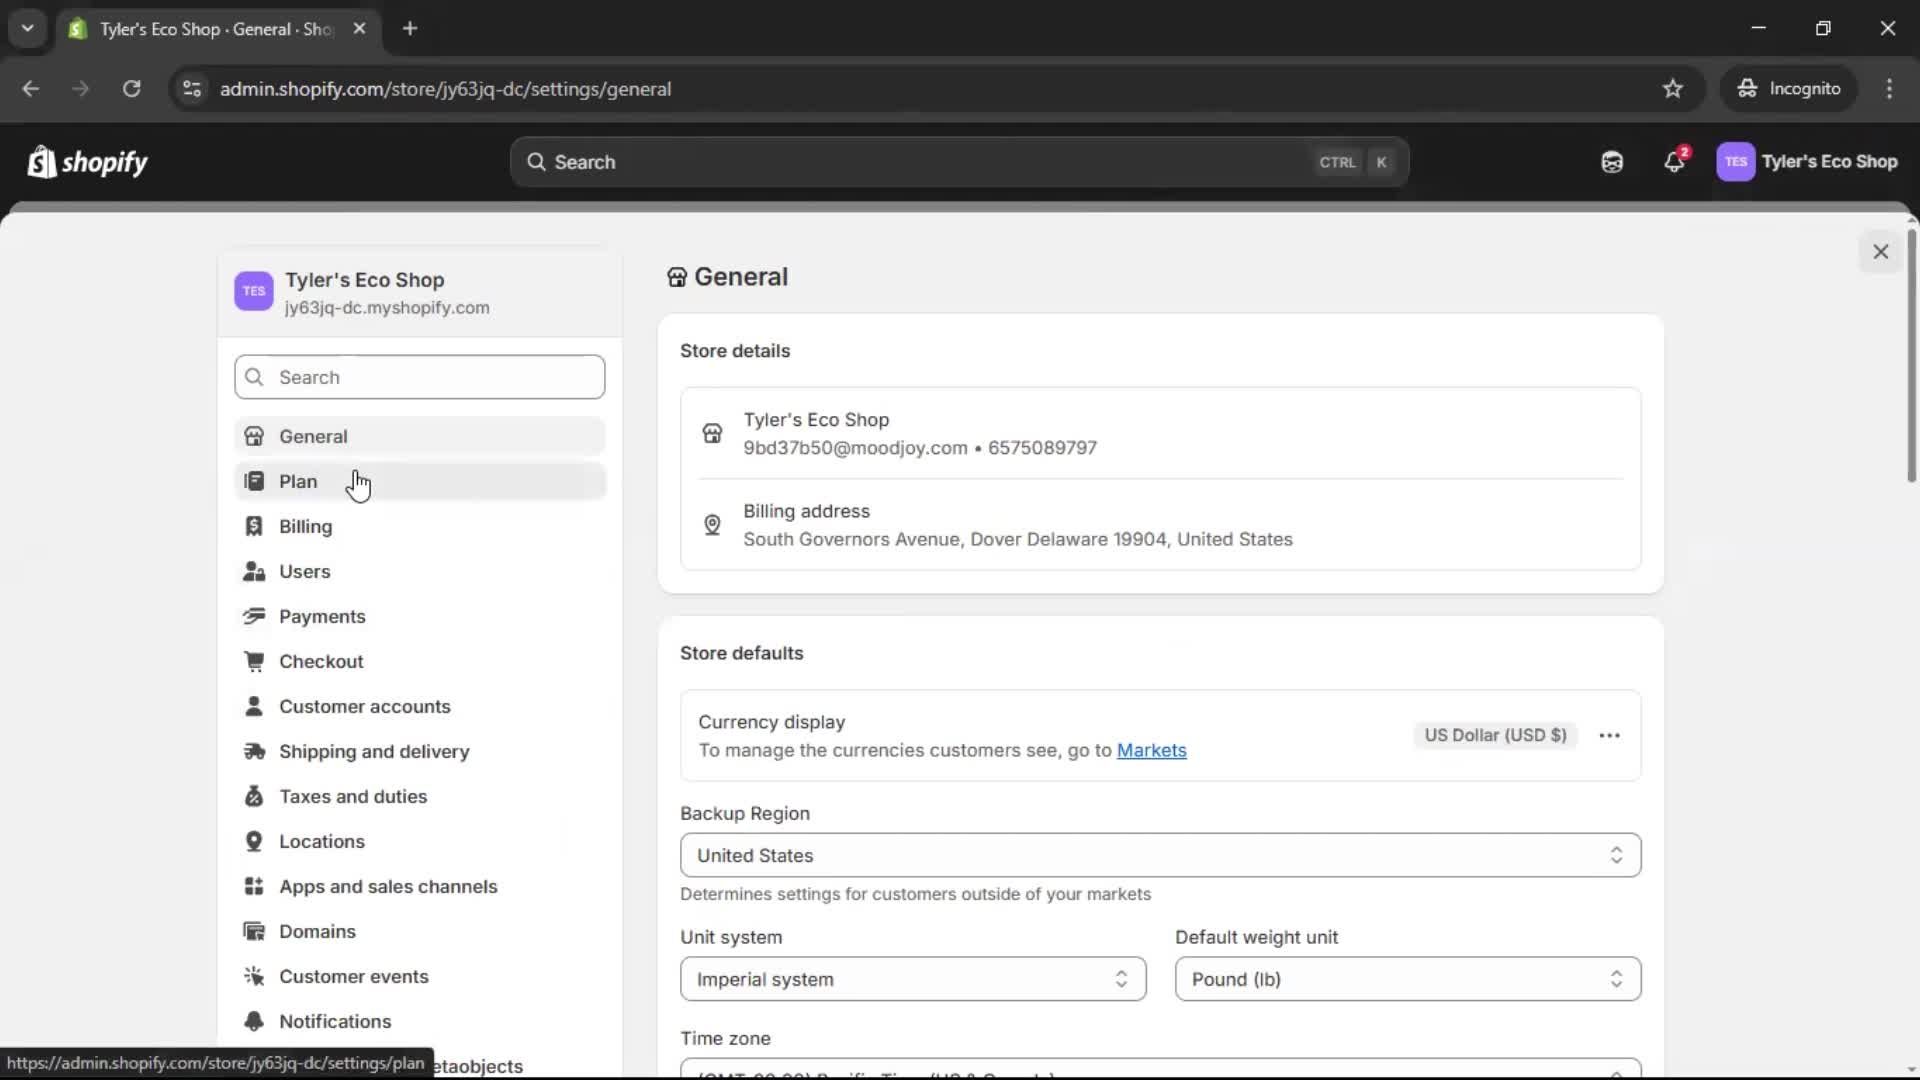Click the Billing address row
Viewport: 1920px width, 1080px height.
tap(1160, 525)
